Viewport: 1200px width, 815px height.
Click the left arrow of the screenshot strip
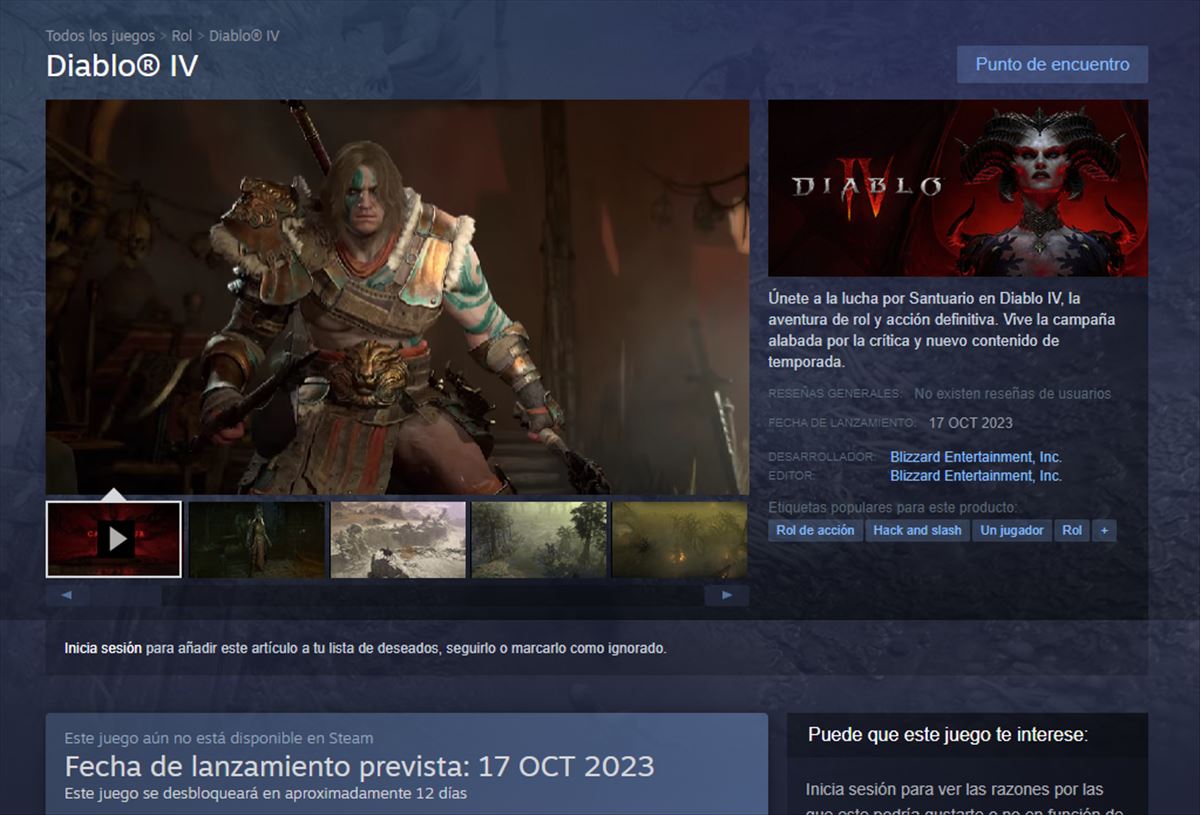67,595
